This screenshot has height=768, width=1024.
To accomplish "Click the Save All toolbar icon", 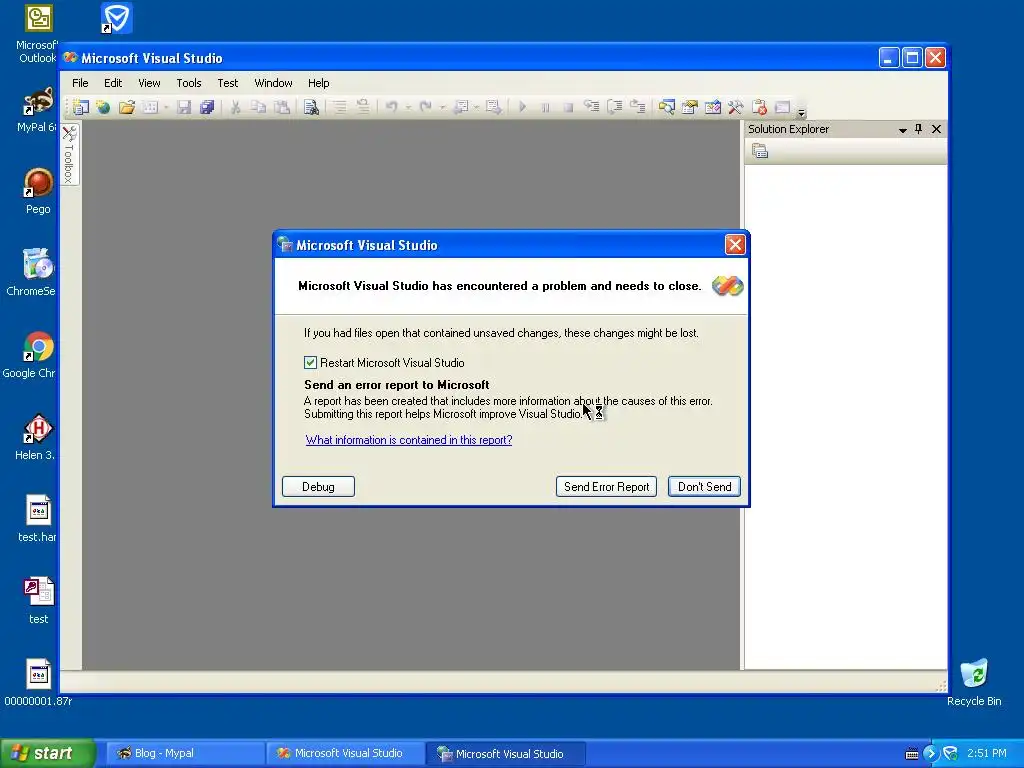I will pyautogui.click(x=207, y=107).
